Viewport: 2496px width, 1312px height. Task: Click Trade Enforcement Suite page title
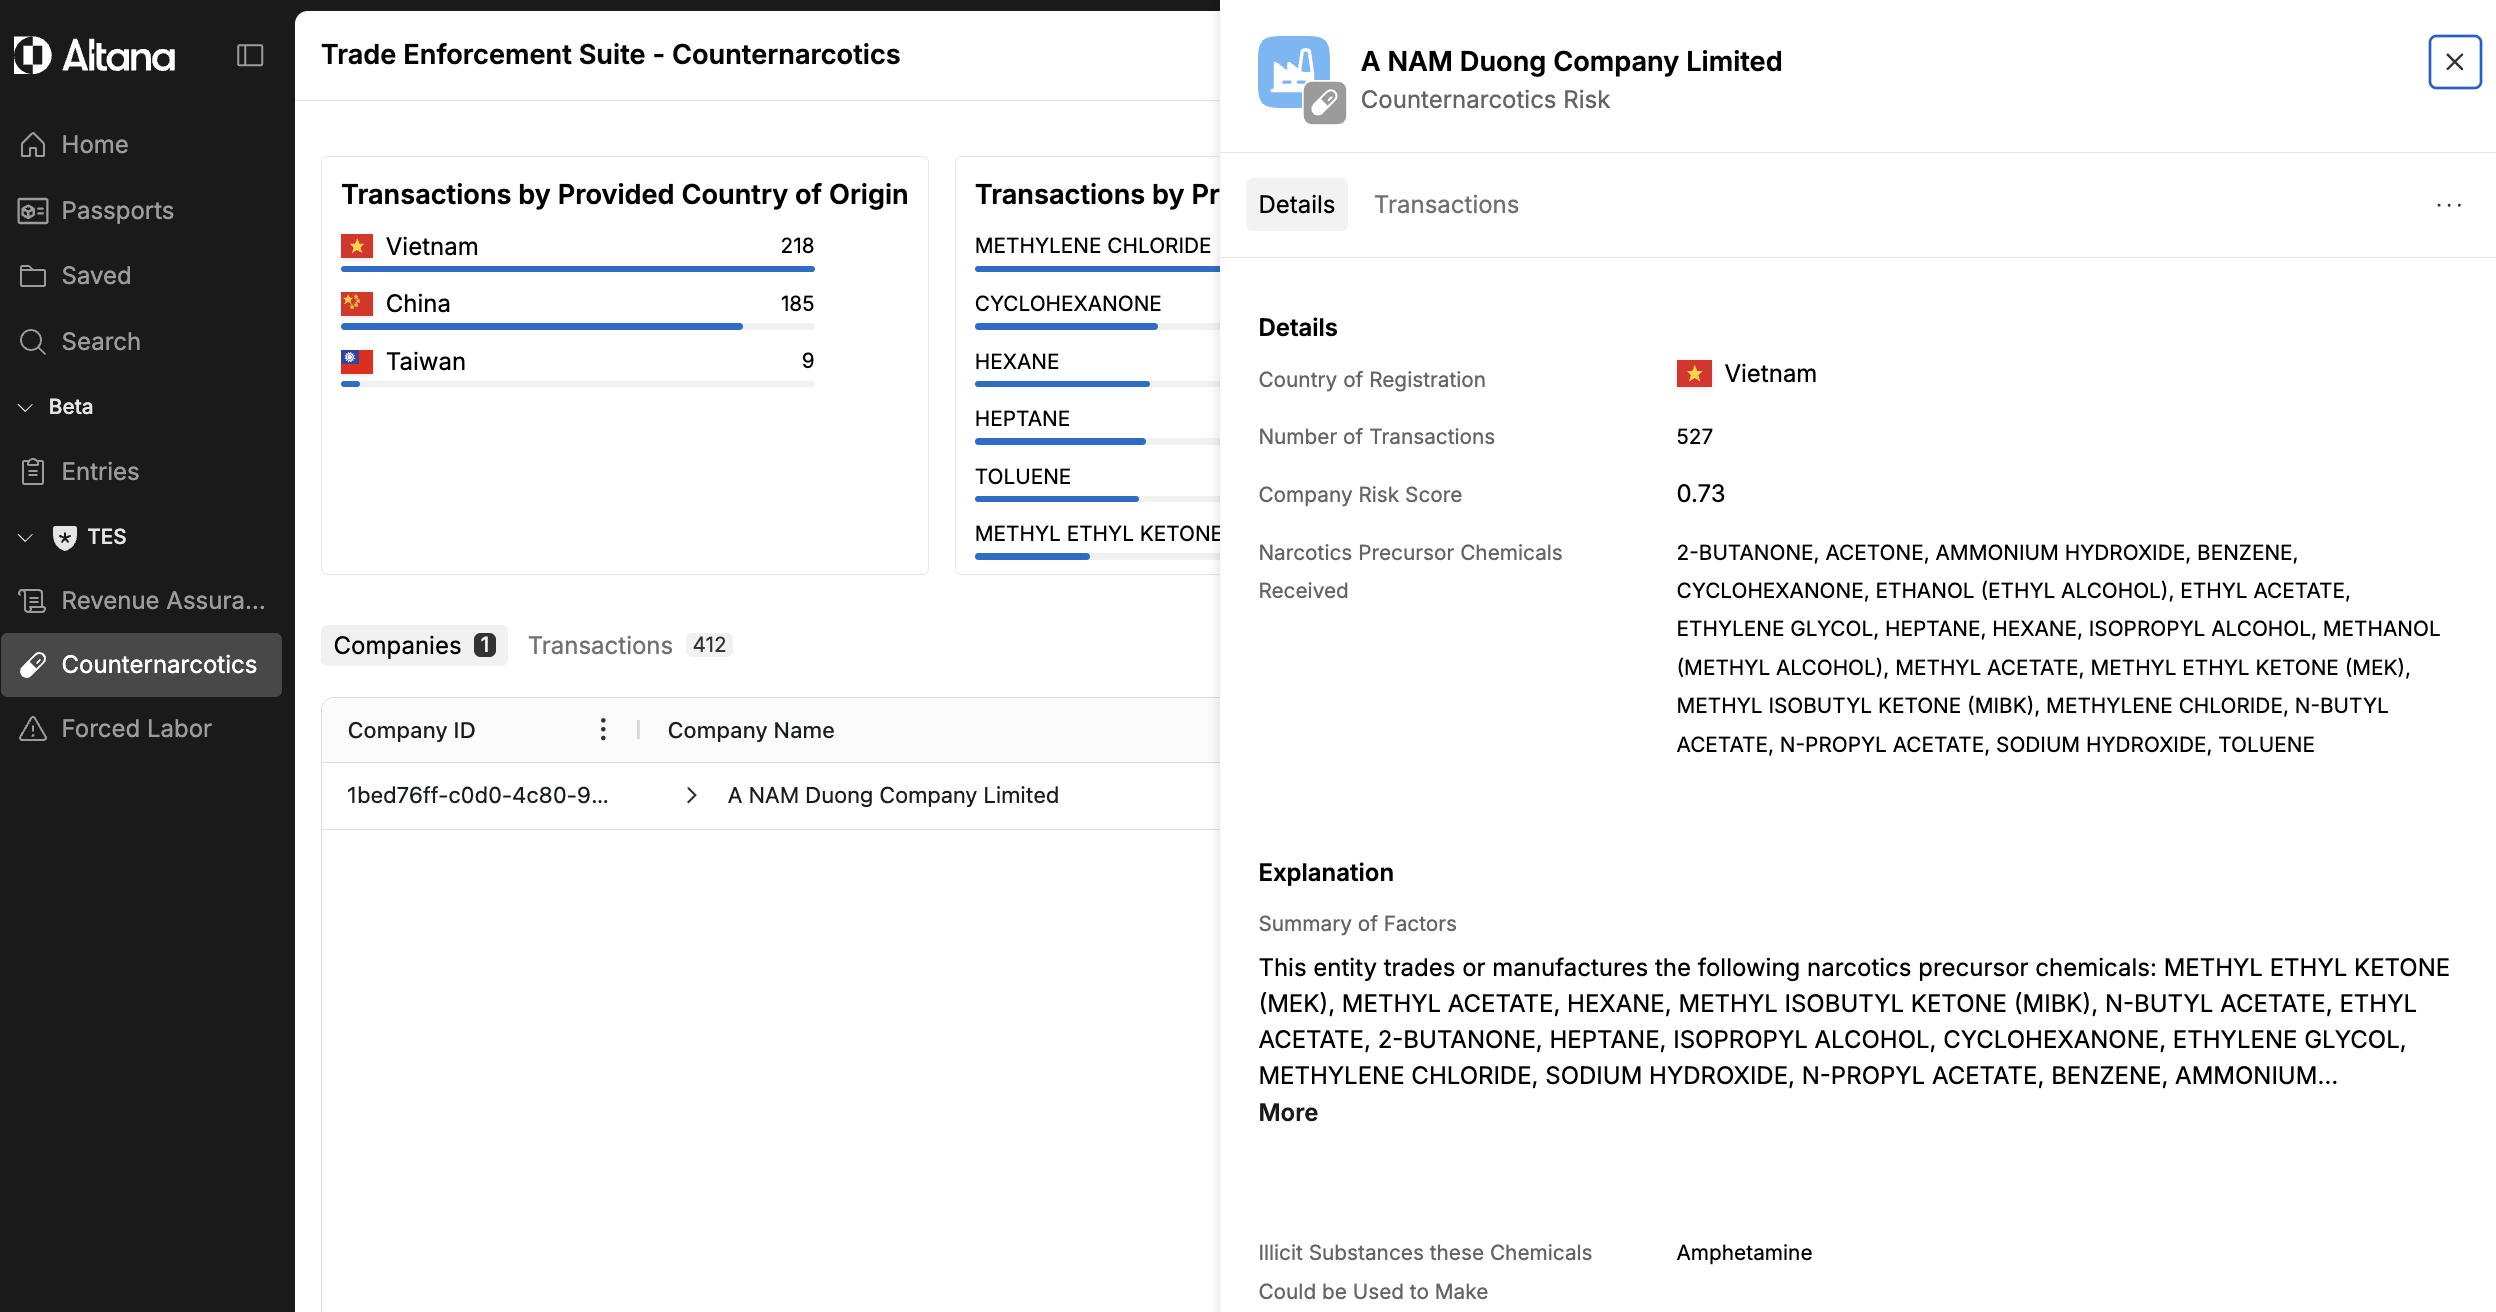[x=611, y=54]
